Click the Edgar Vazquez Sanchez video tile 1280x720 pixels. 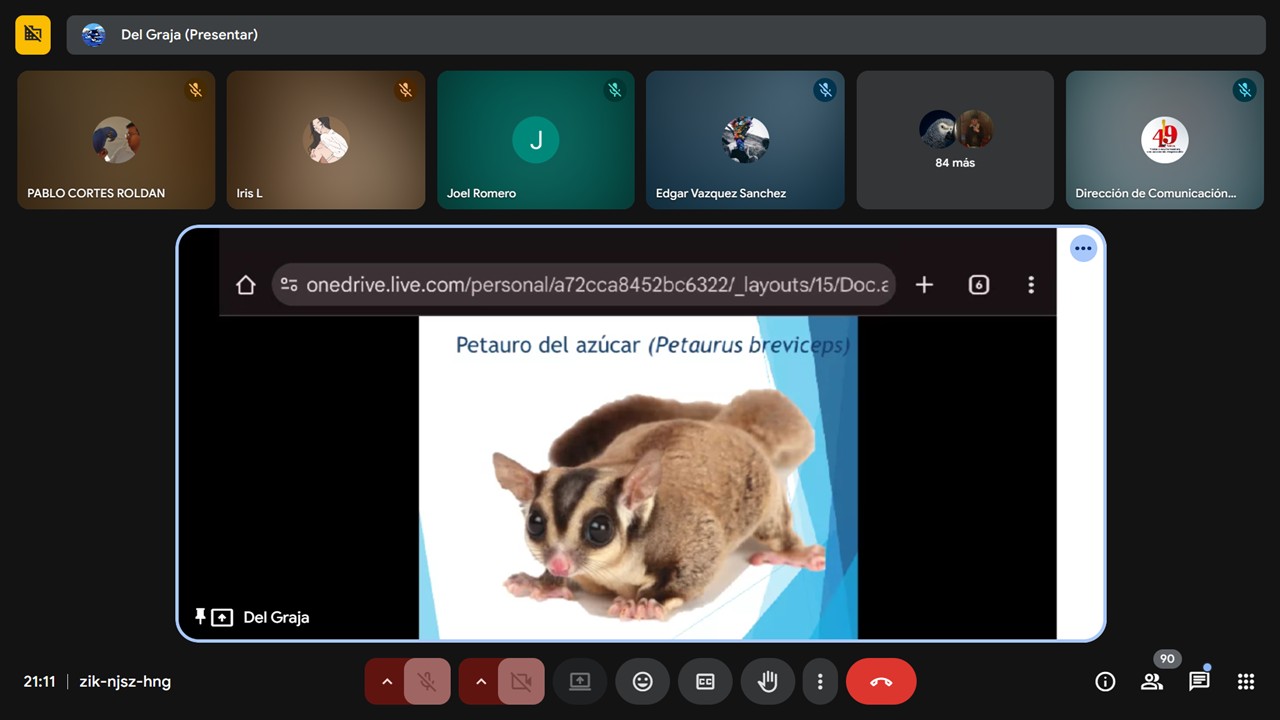pyautogui.click(x=745, y=140)
